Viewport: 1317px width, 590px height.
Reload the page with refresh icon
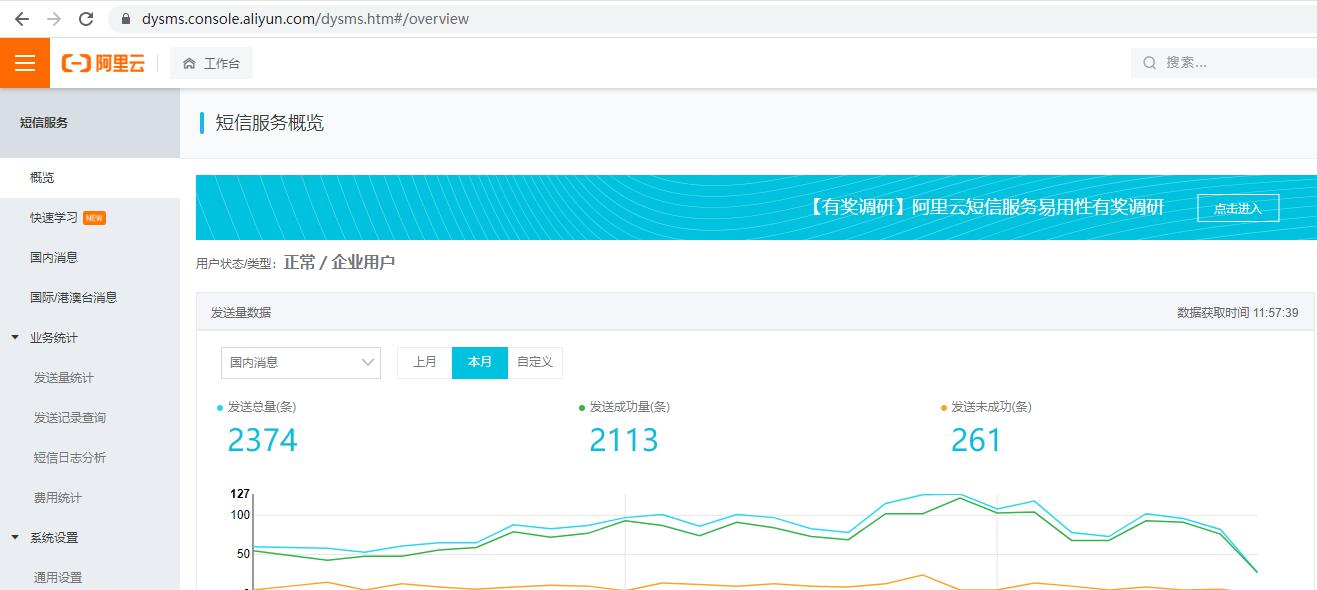point(86,19)
